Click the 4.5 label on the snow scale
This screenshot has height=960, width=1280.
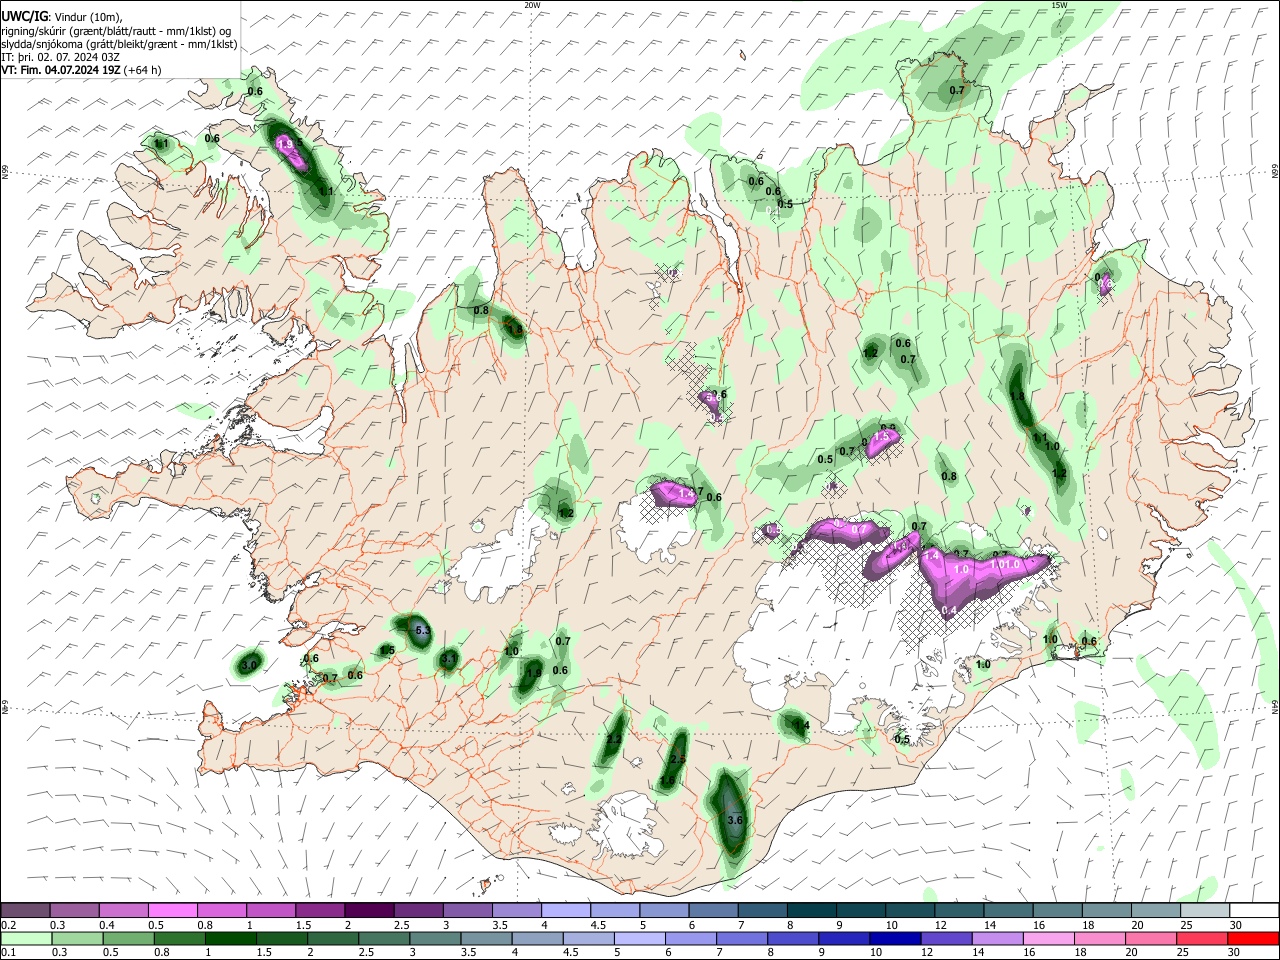tap(598, 925)
